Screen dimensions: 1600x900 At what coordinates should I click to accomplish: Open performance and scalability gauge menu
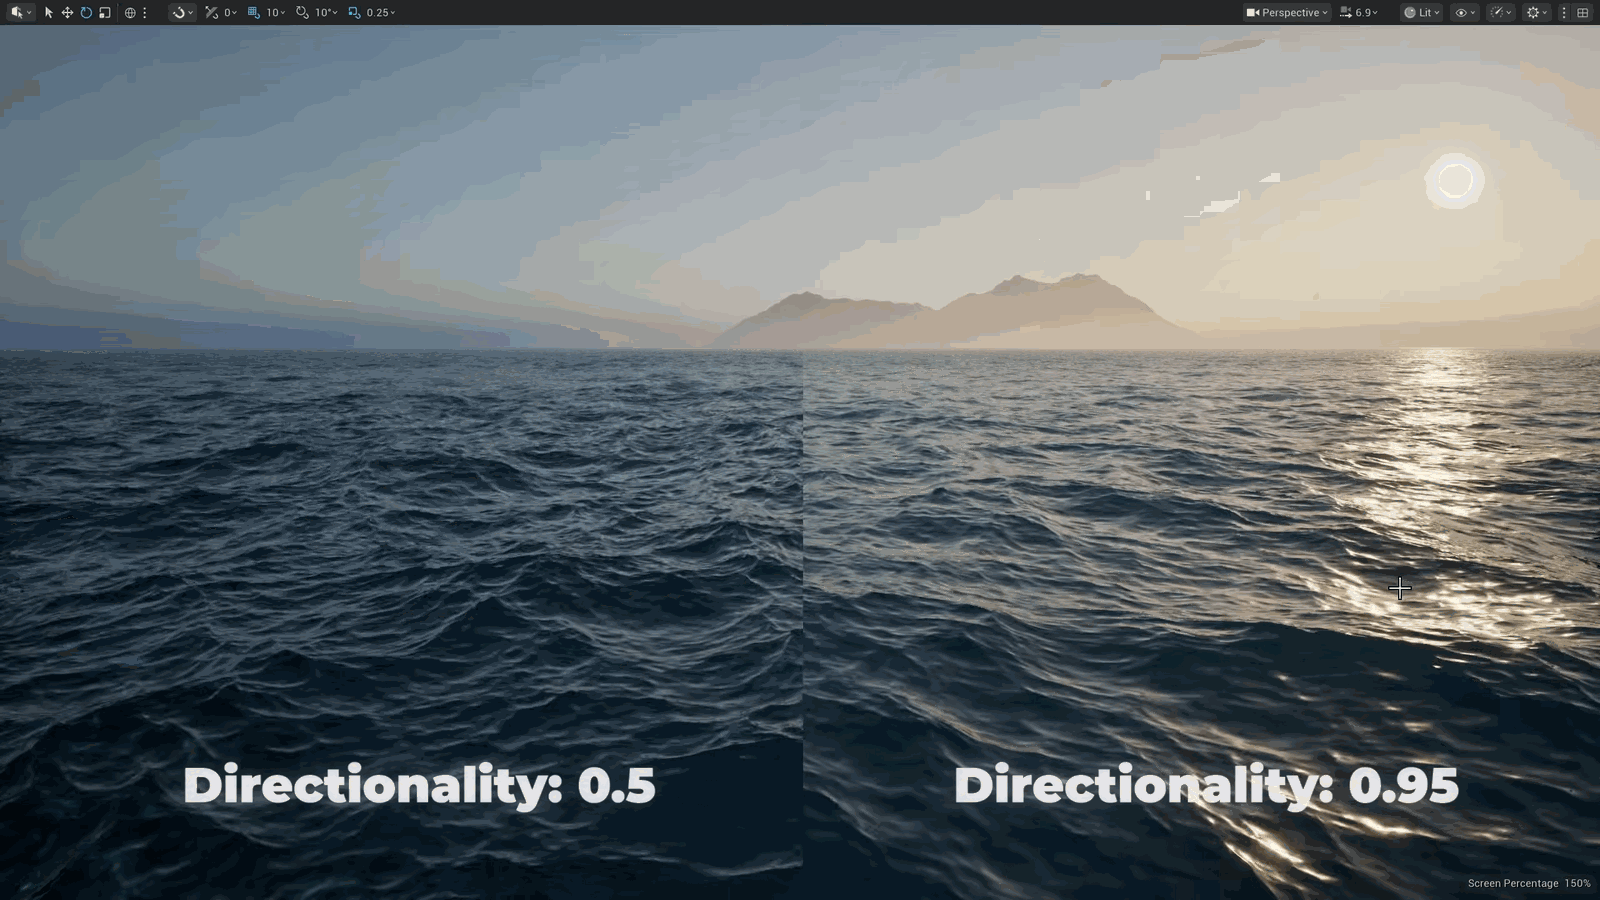click(x=1501, y=13)
